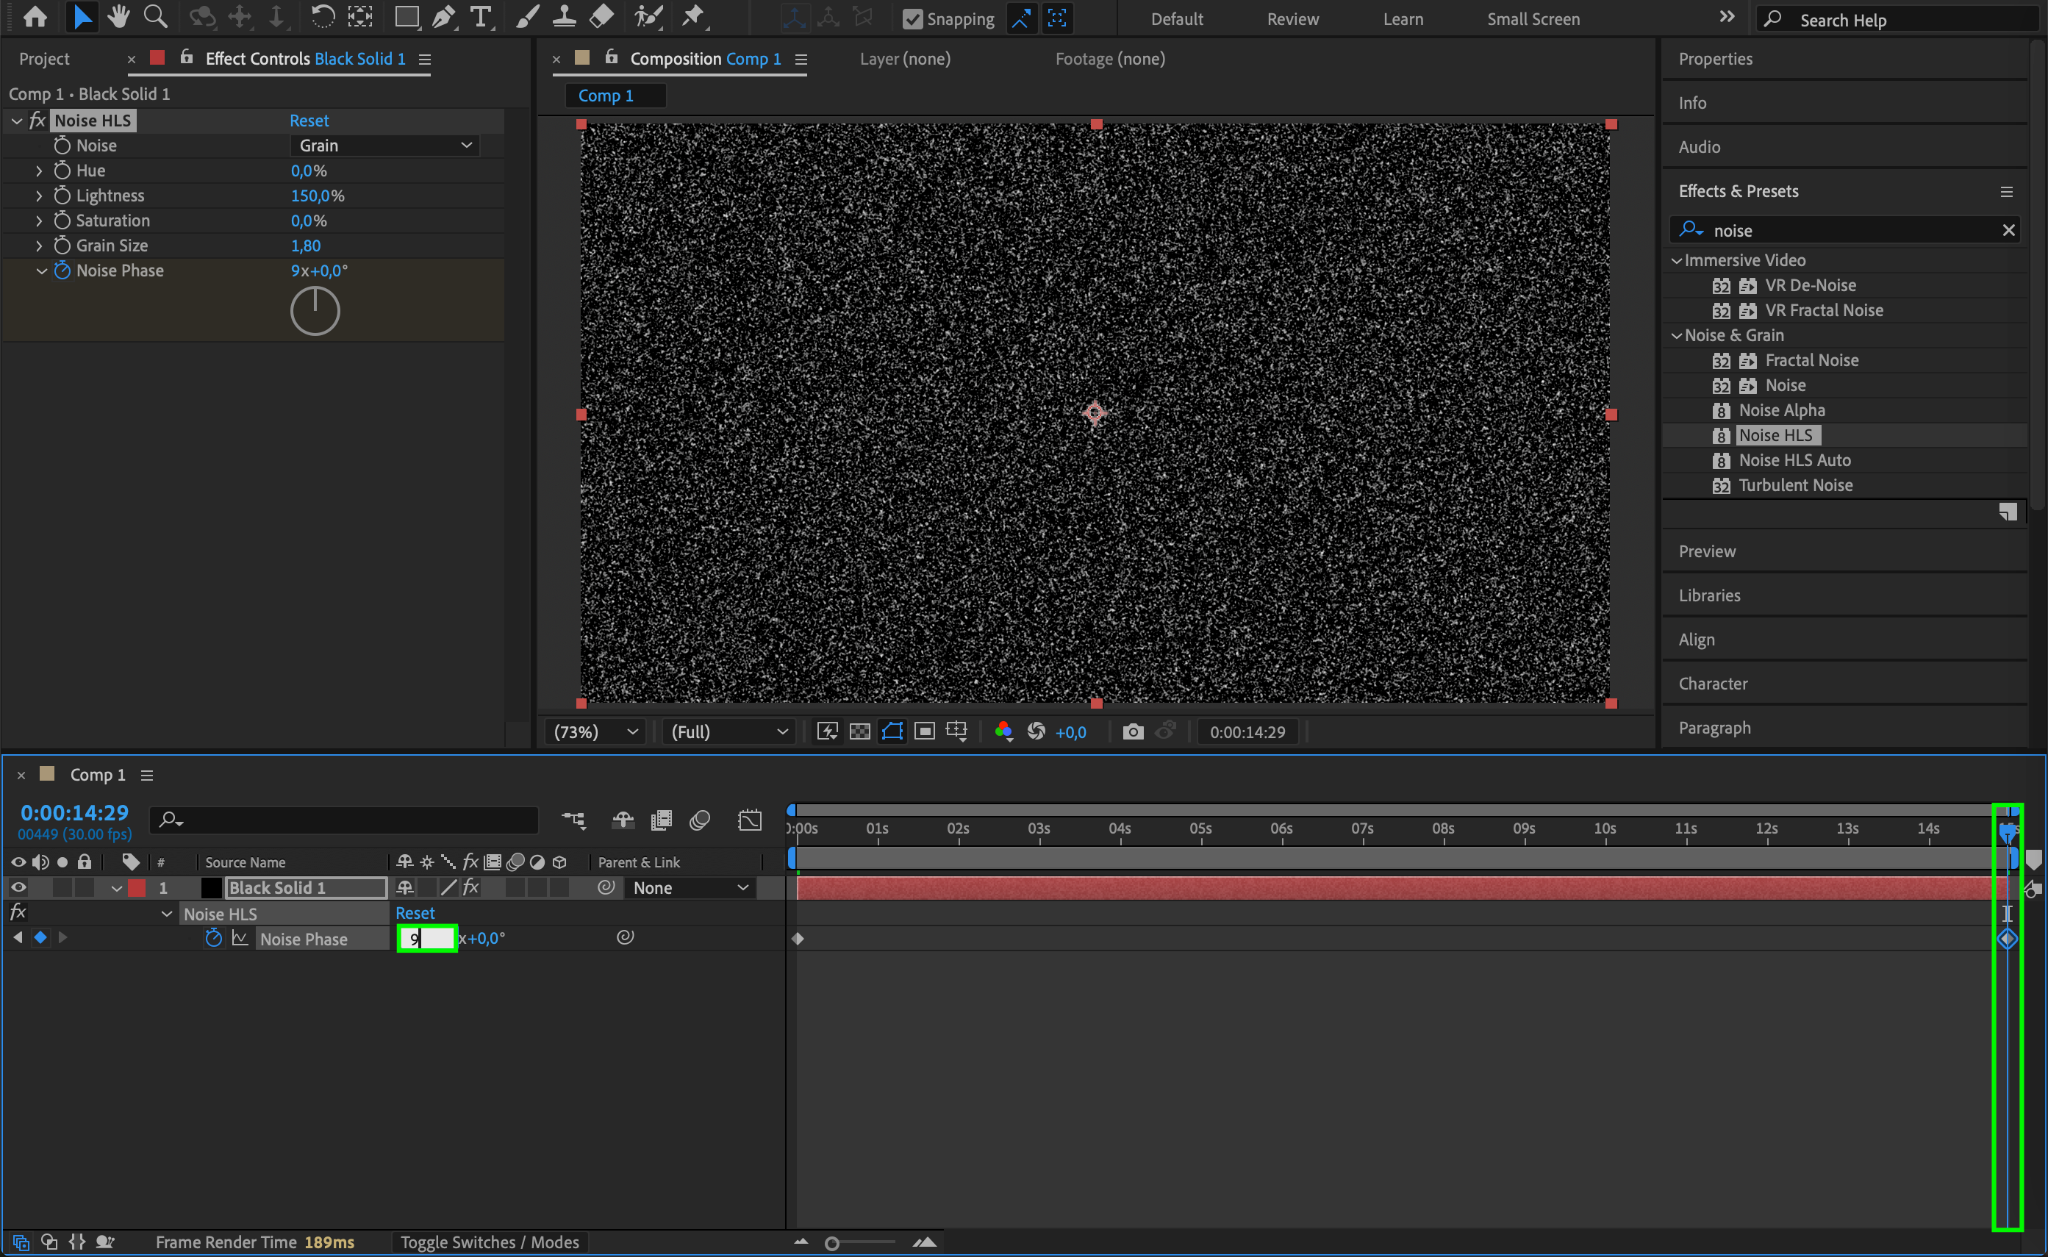Open the Graph Editor in timeline
This screenshot has width=2048, height=1257.
749,820
